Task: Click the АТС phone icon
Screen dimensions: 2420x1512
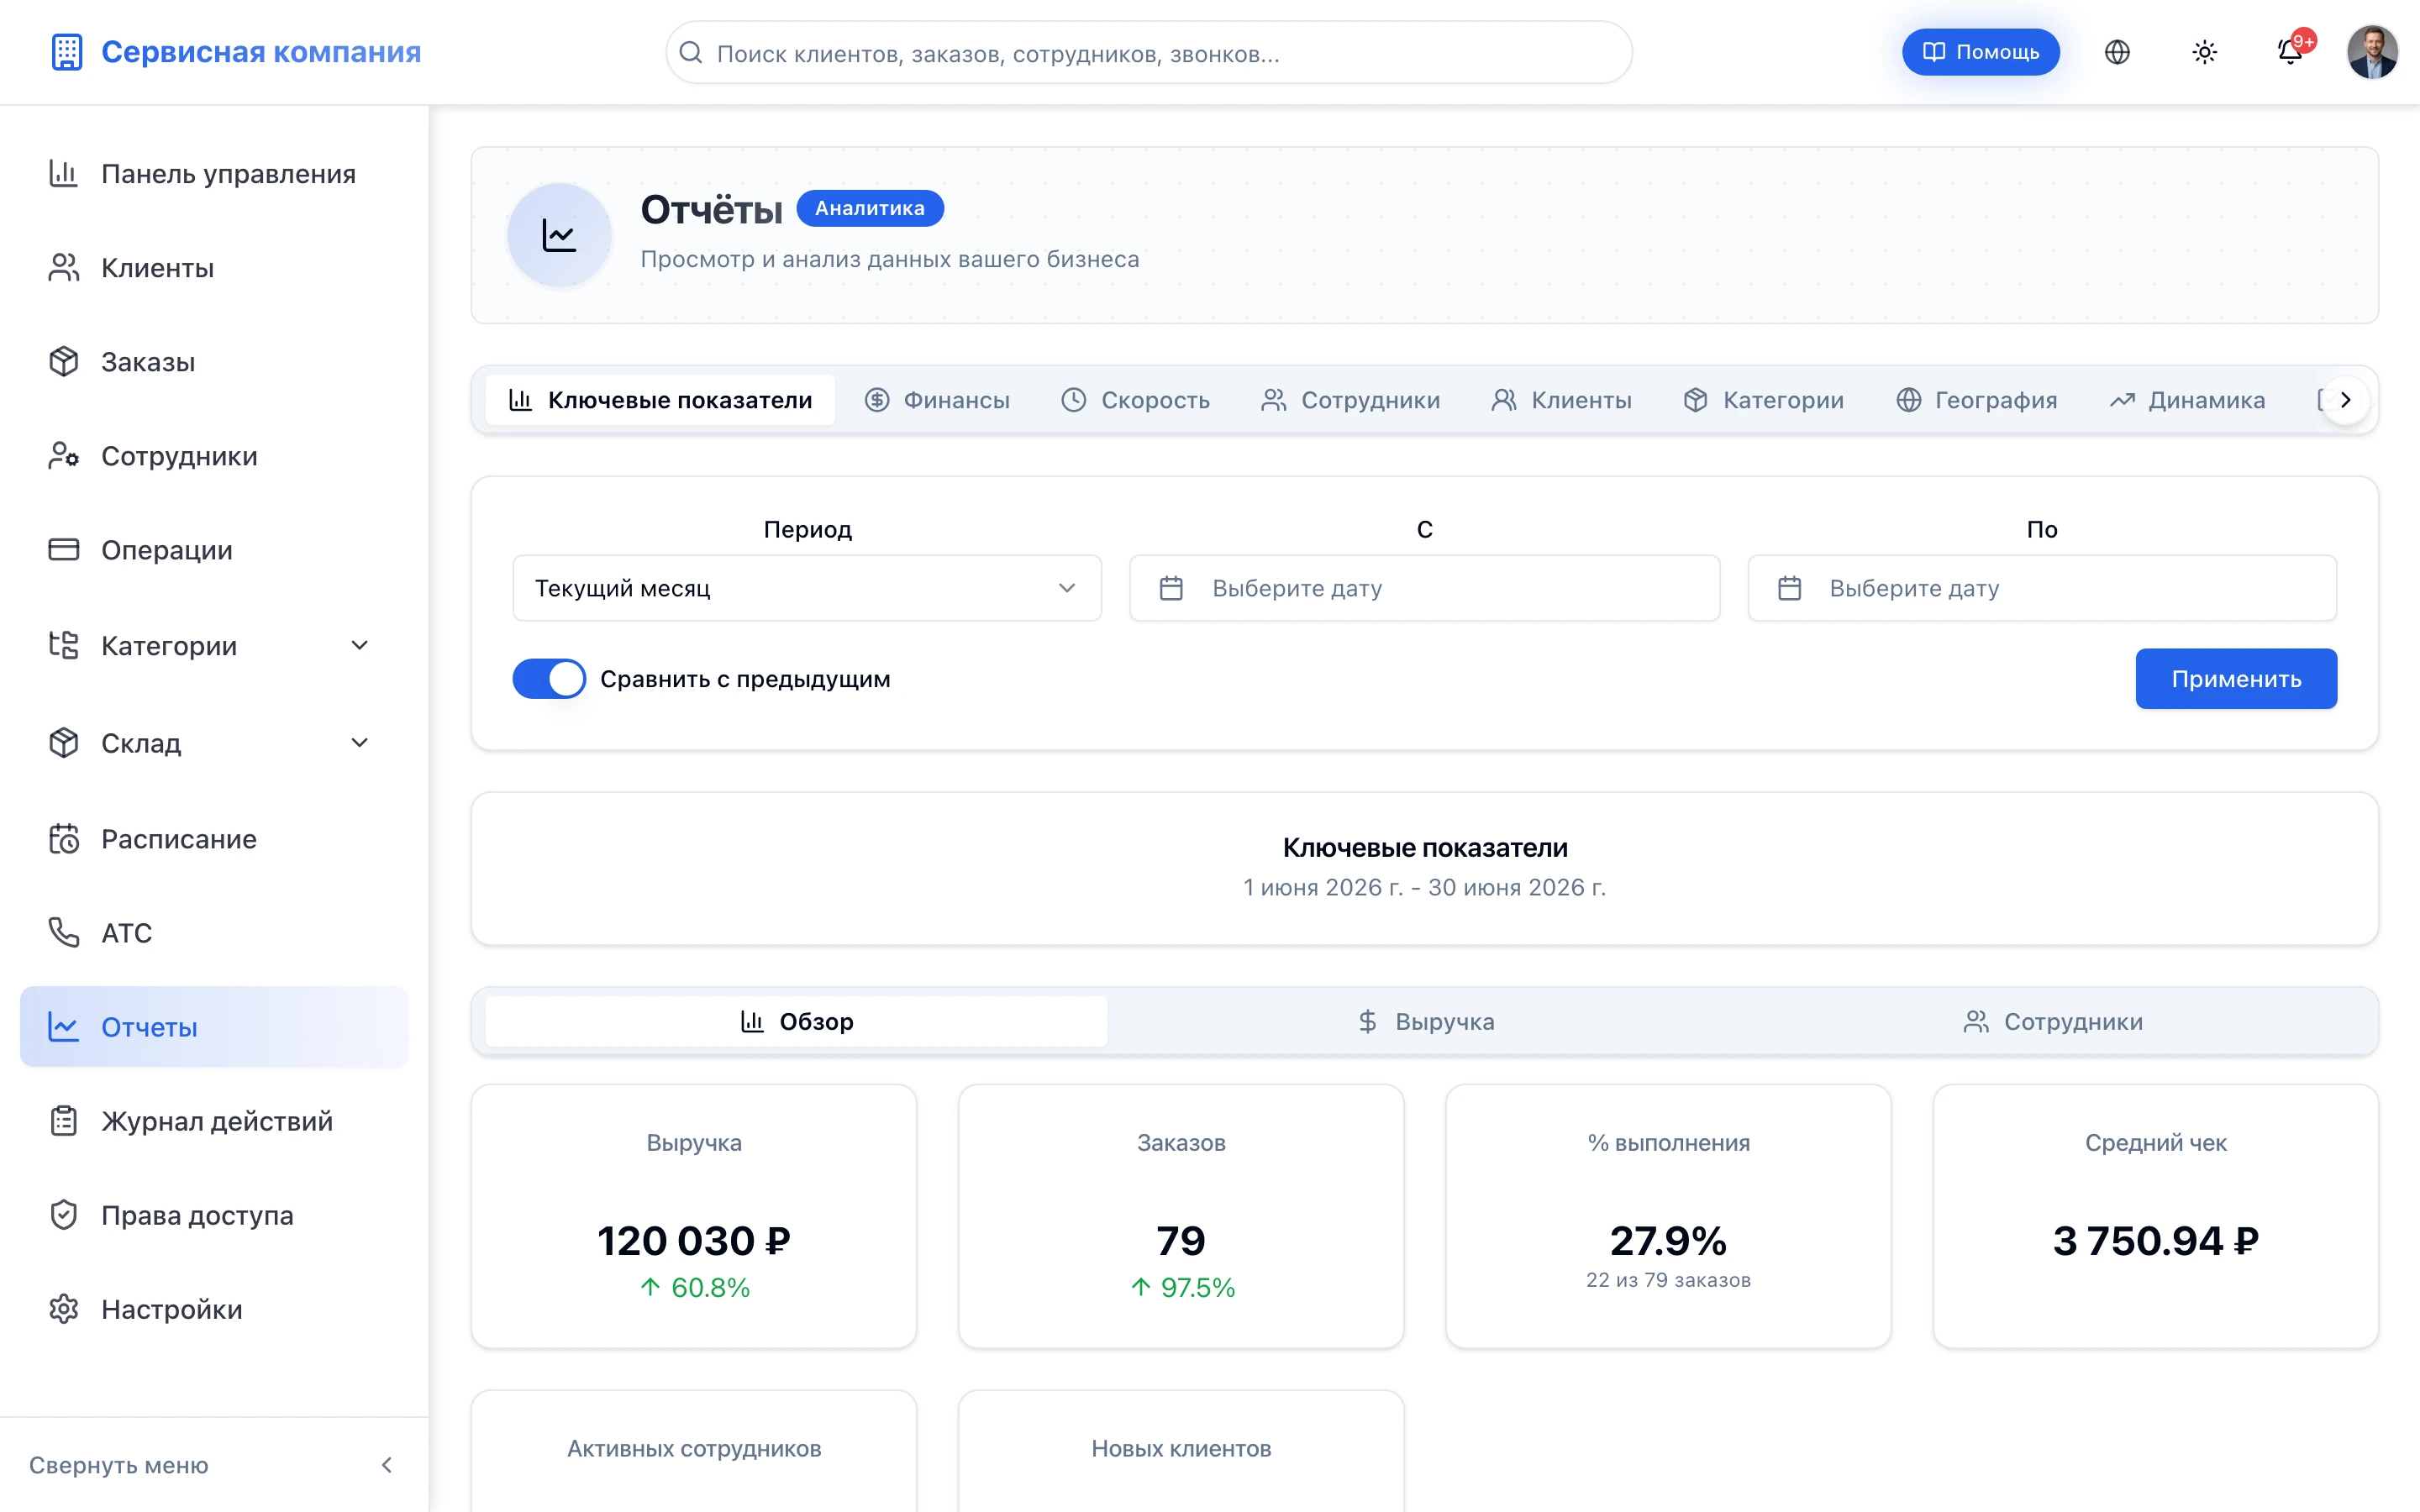Action: (64, 932)
